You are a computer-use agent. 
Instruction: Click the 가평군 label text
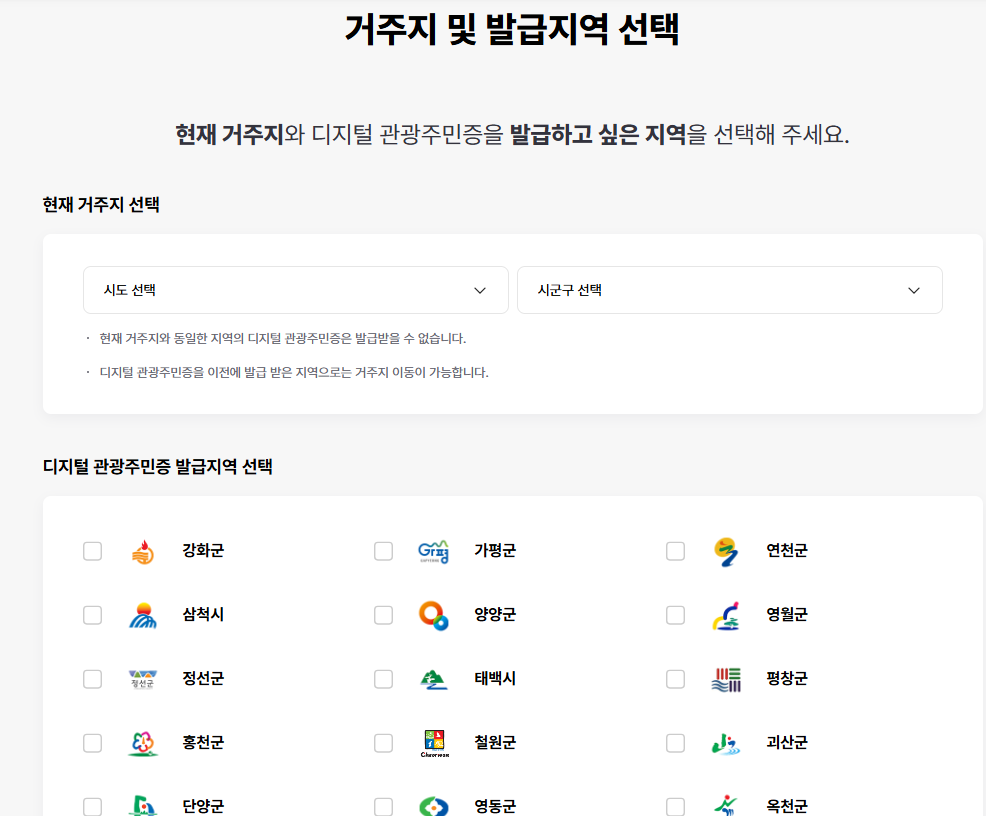[495, 551]
